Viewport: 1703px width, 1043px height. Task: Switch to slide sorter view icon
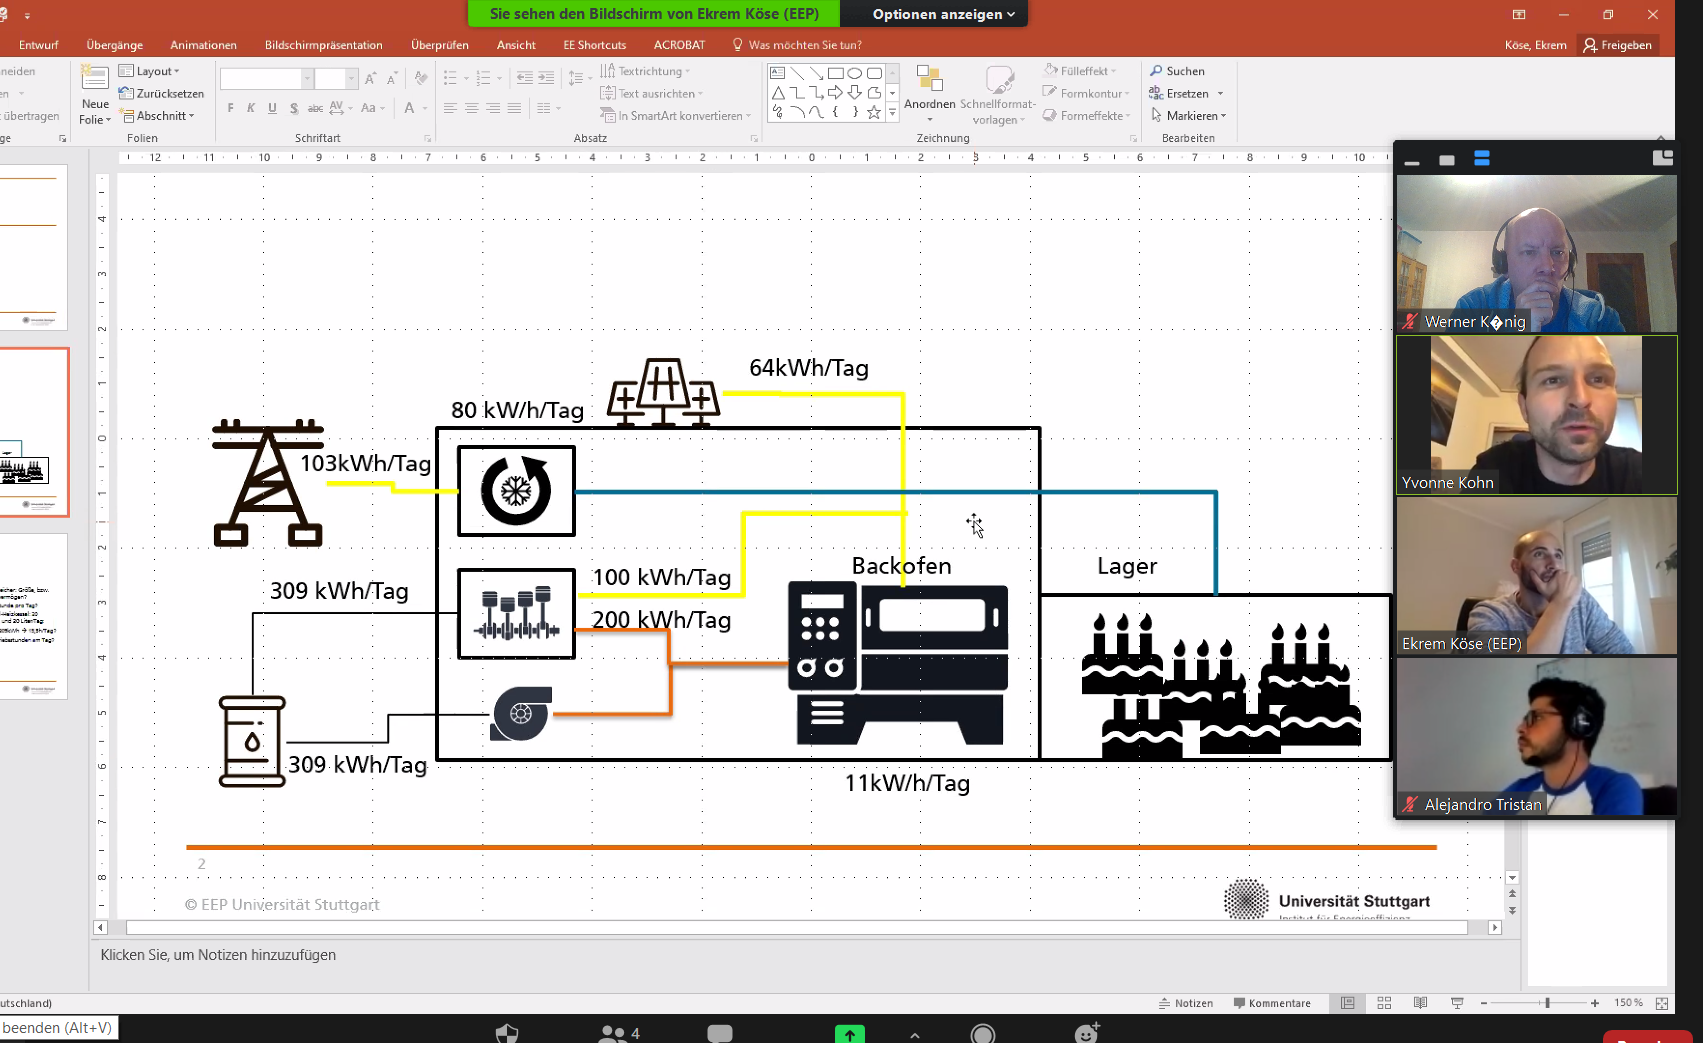click(x=1384, y=1003)
